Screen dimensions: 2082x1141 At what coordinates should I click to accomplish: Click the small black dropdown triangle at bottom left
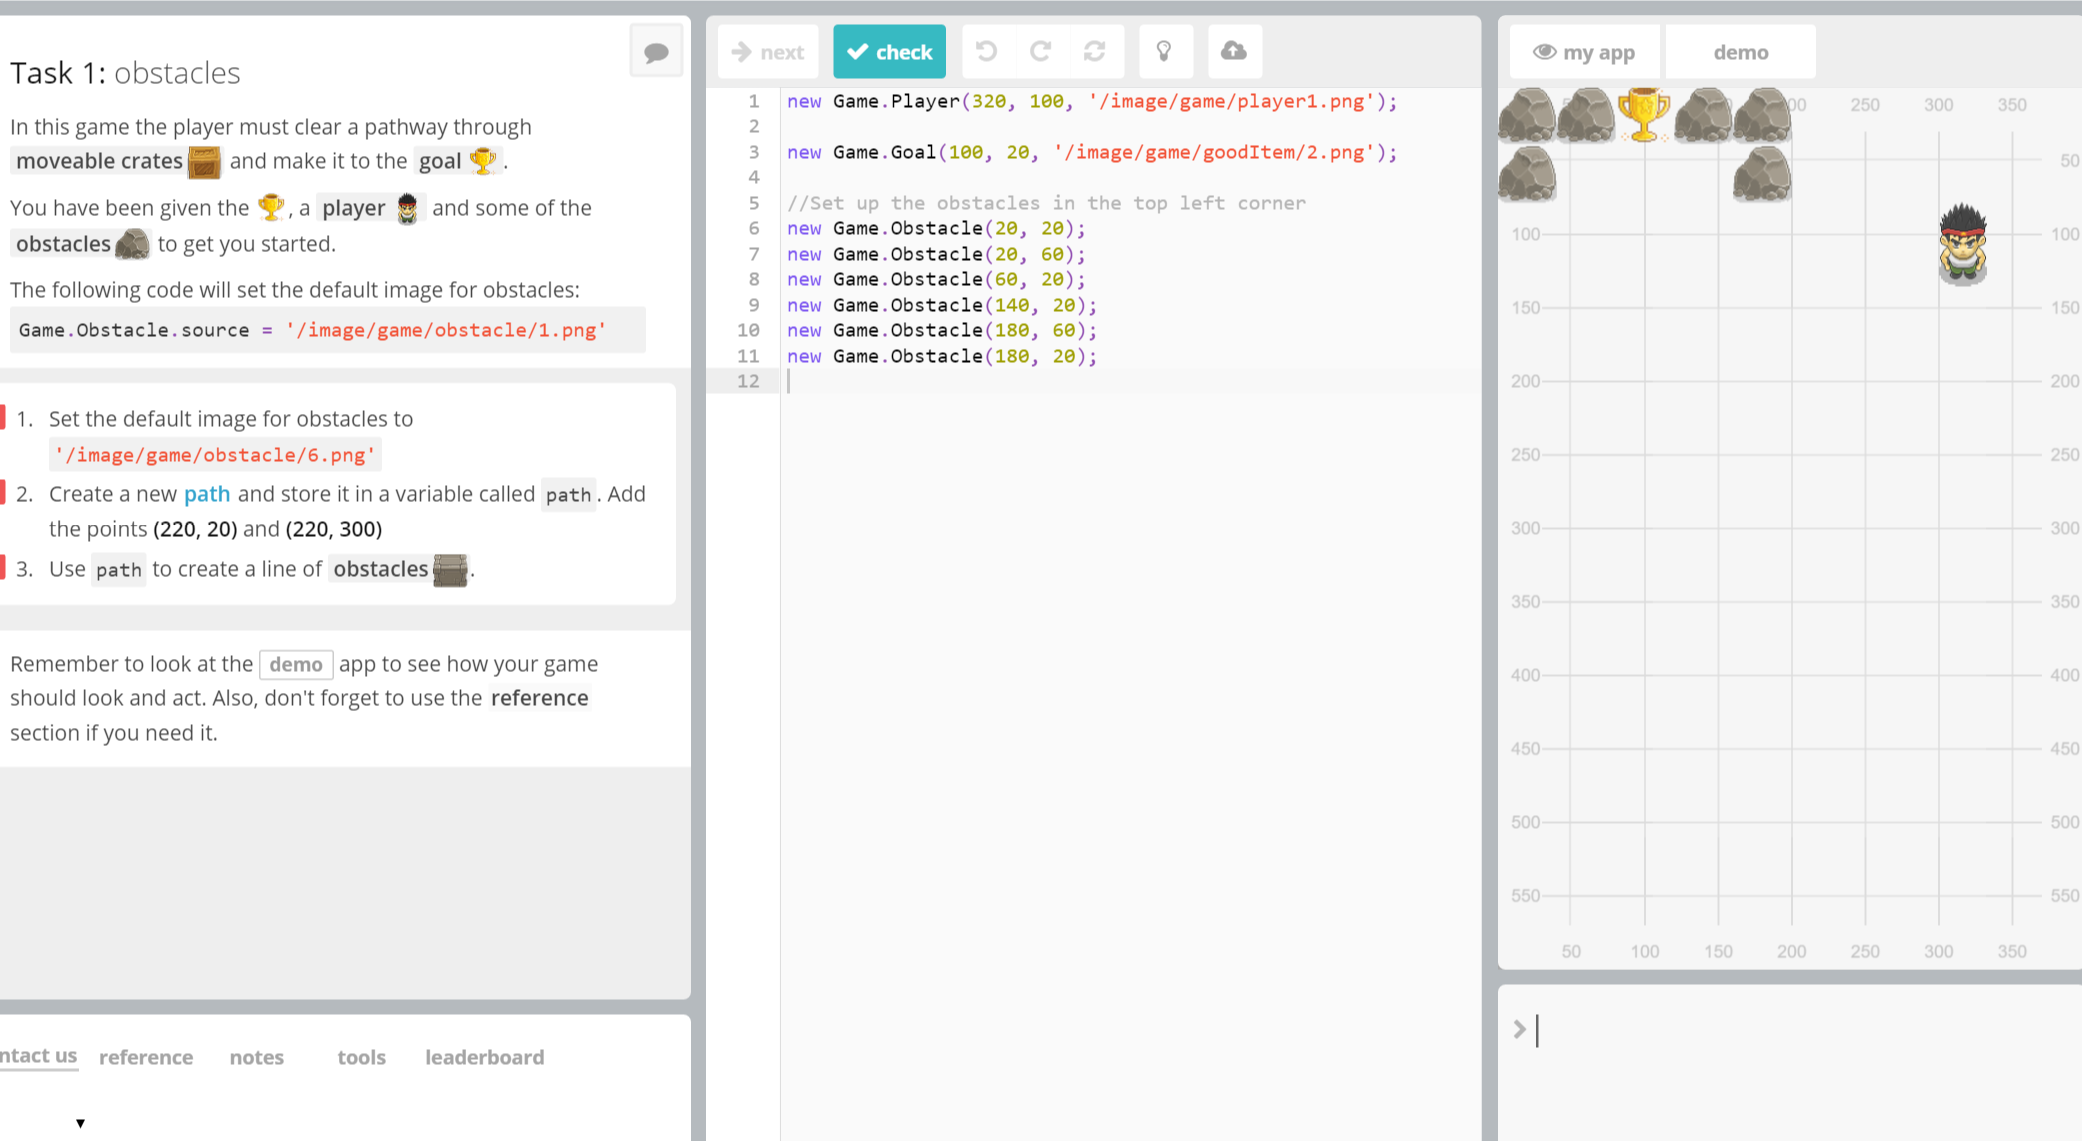[80, 1123]
